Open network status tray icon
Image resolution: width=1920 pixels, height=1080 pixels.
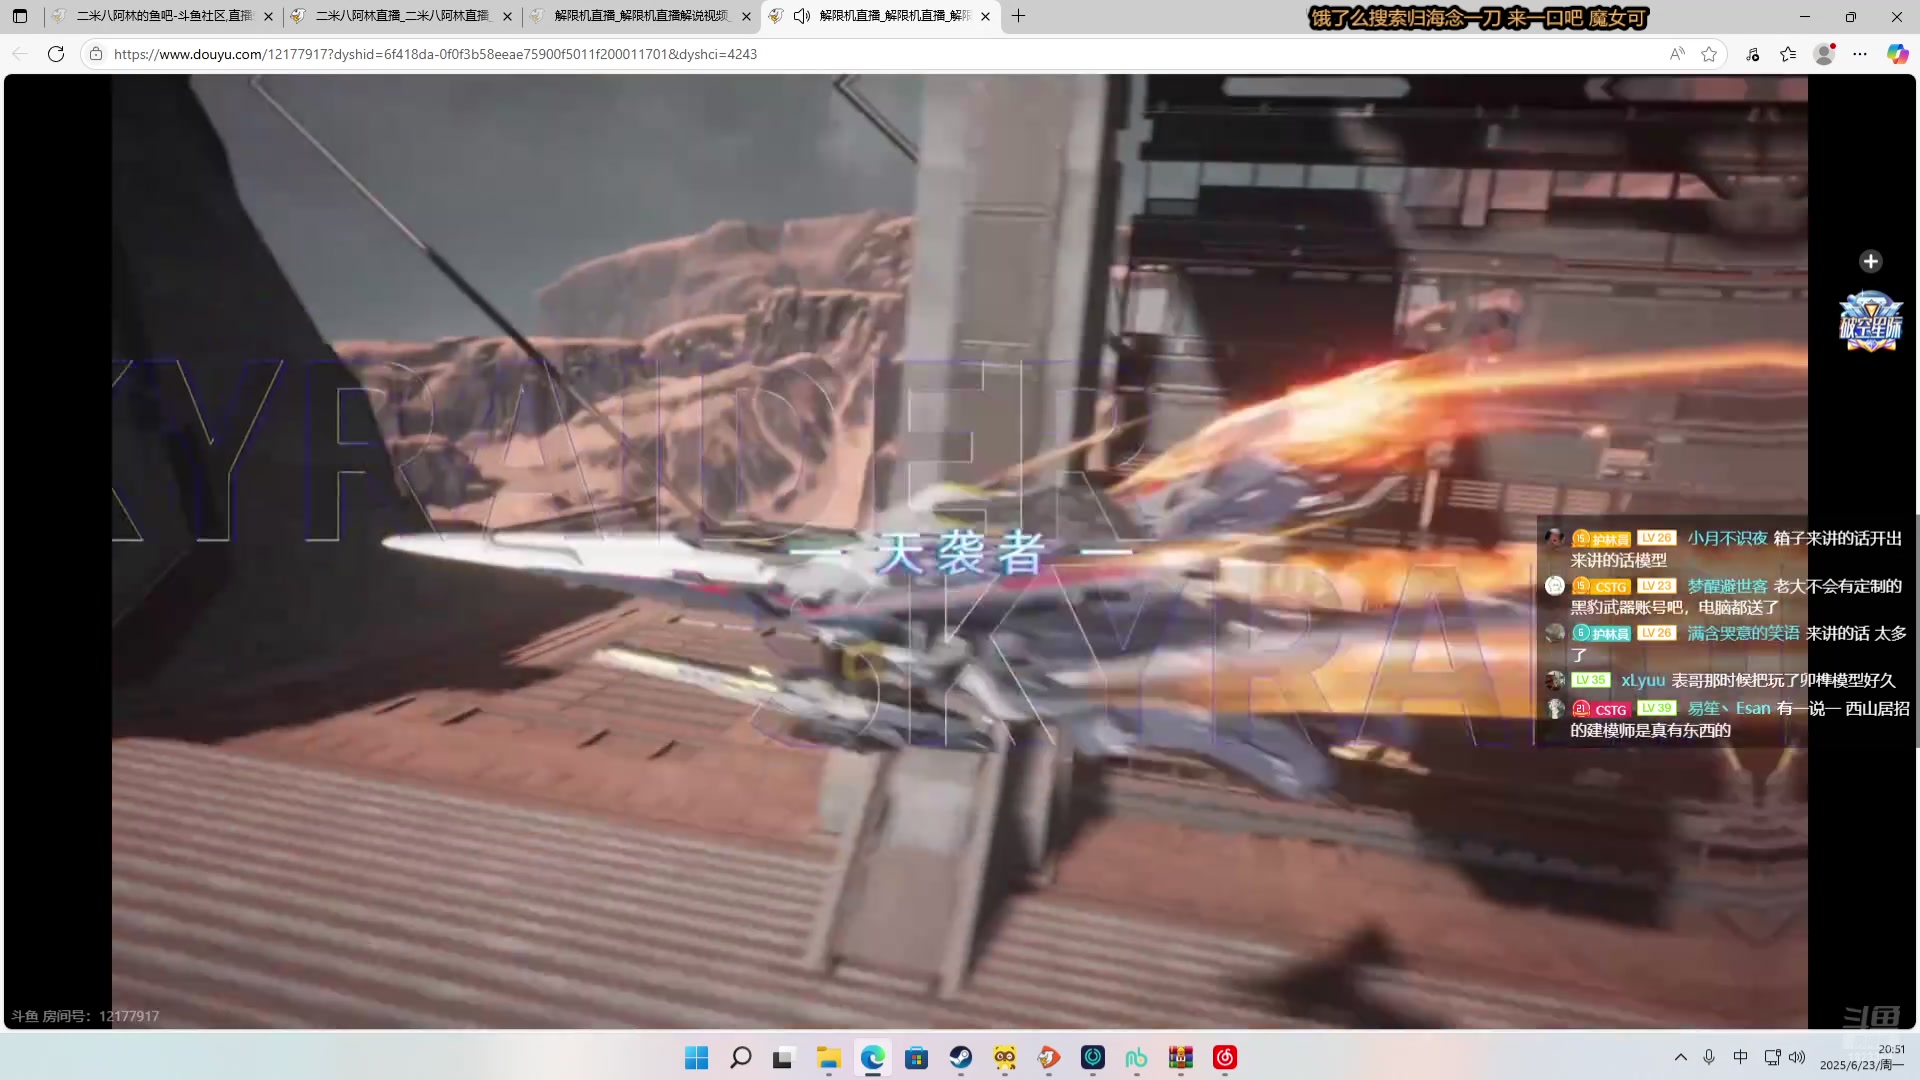click(x=1772, y=1057)
